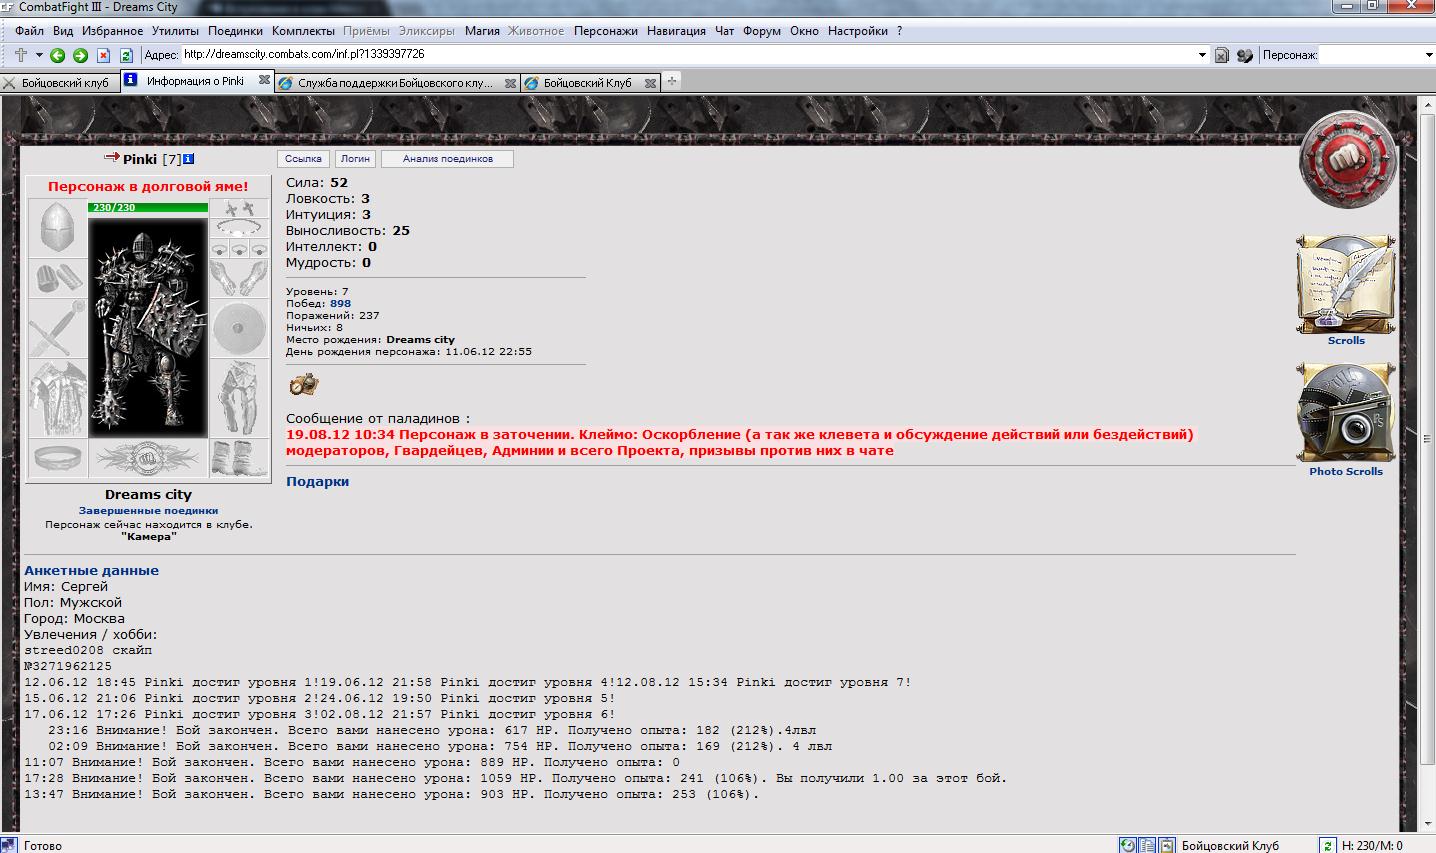Image resolution: width=1436 pixels, height=853 pixels.
Task: Open a new tab with the plus button
Action: [x=672, y=82]
